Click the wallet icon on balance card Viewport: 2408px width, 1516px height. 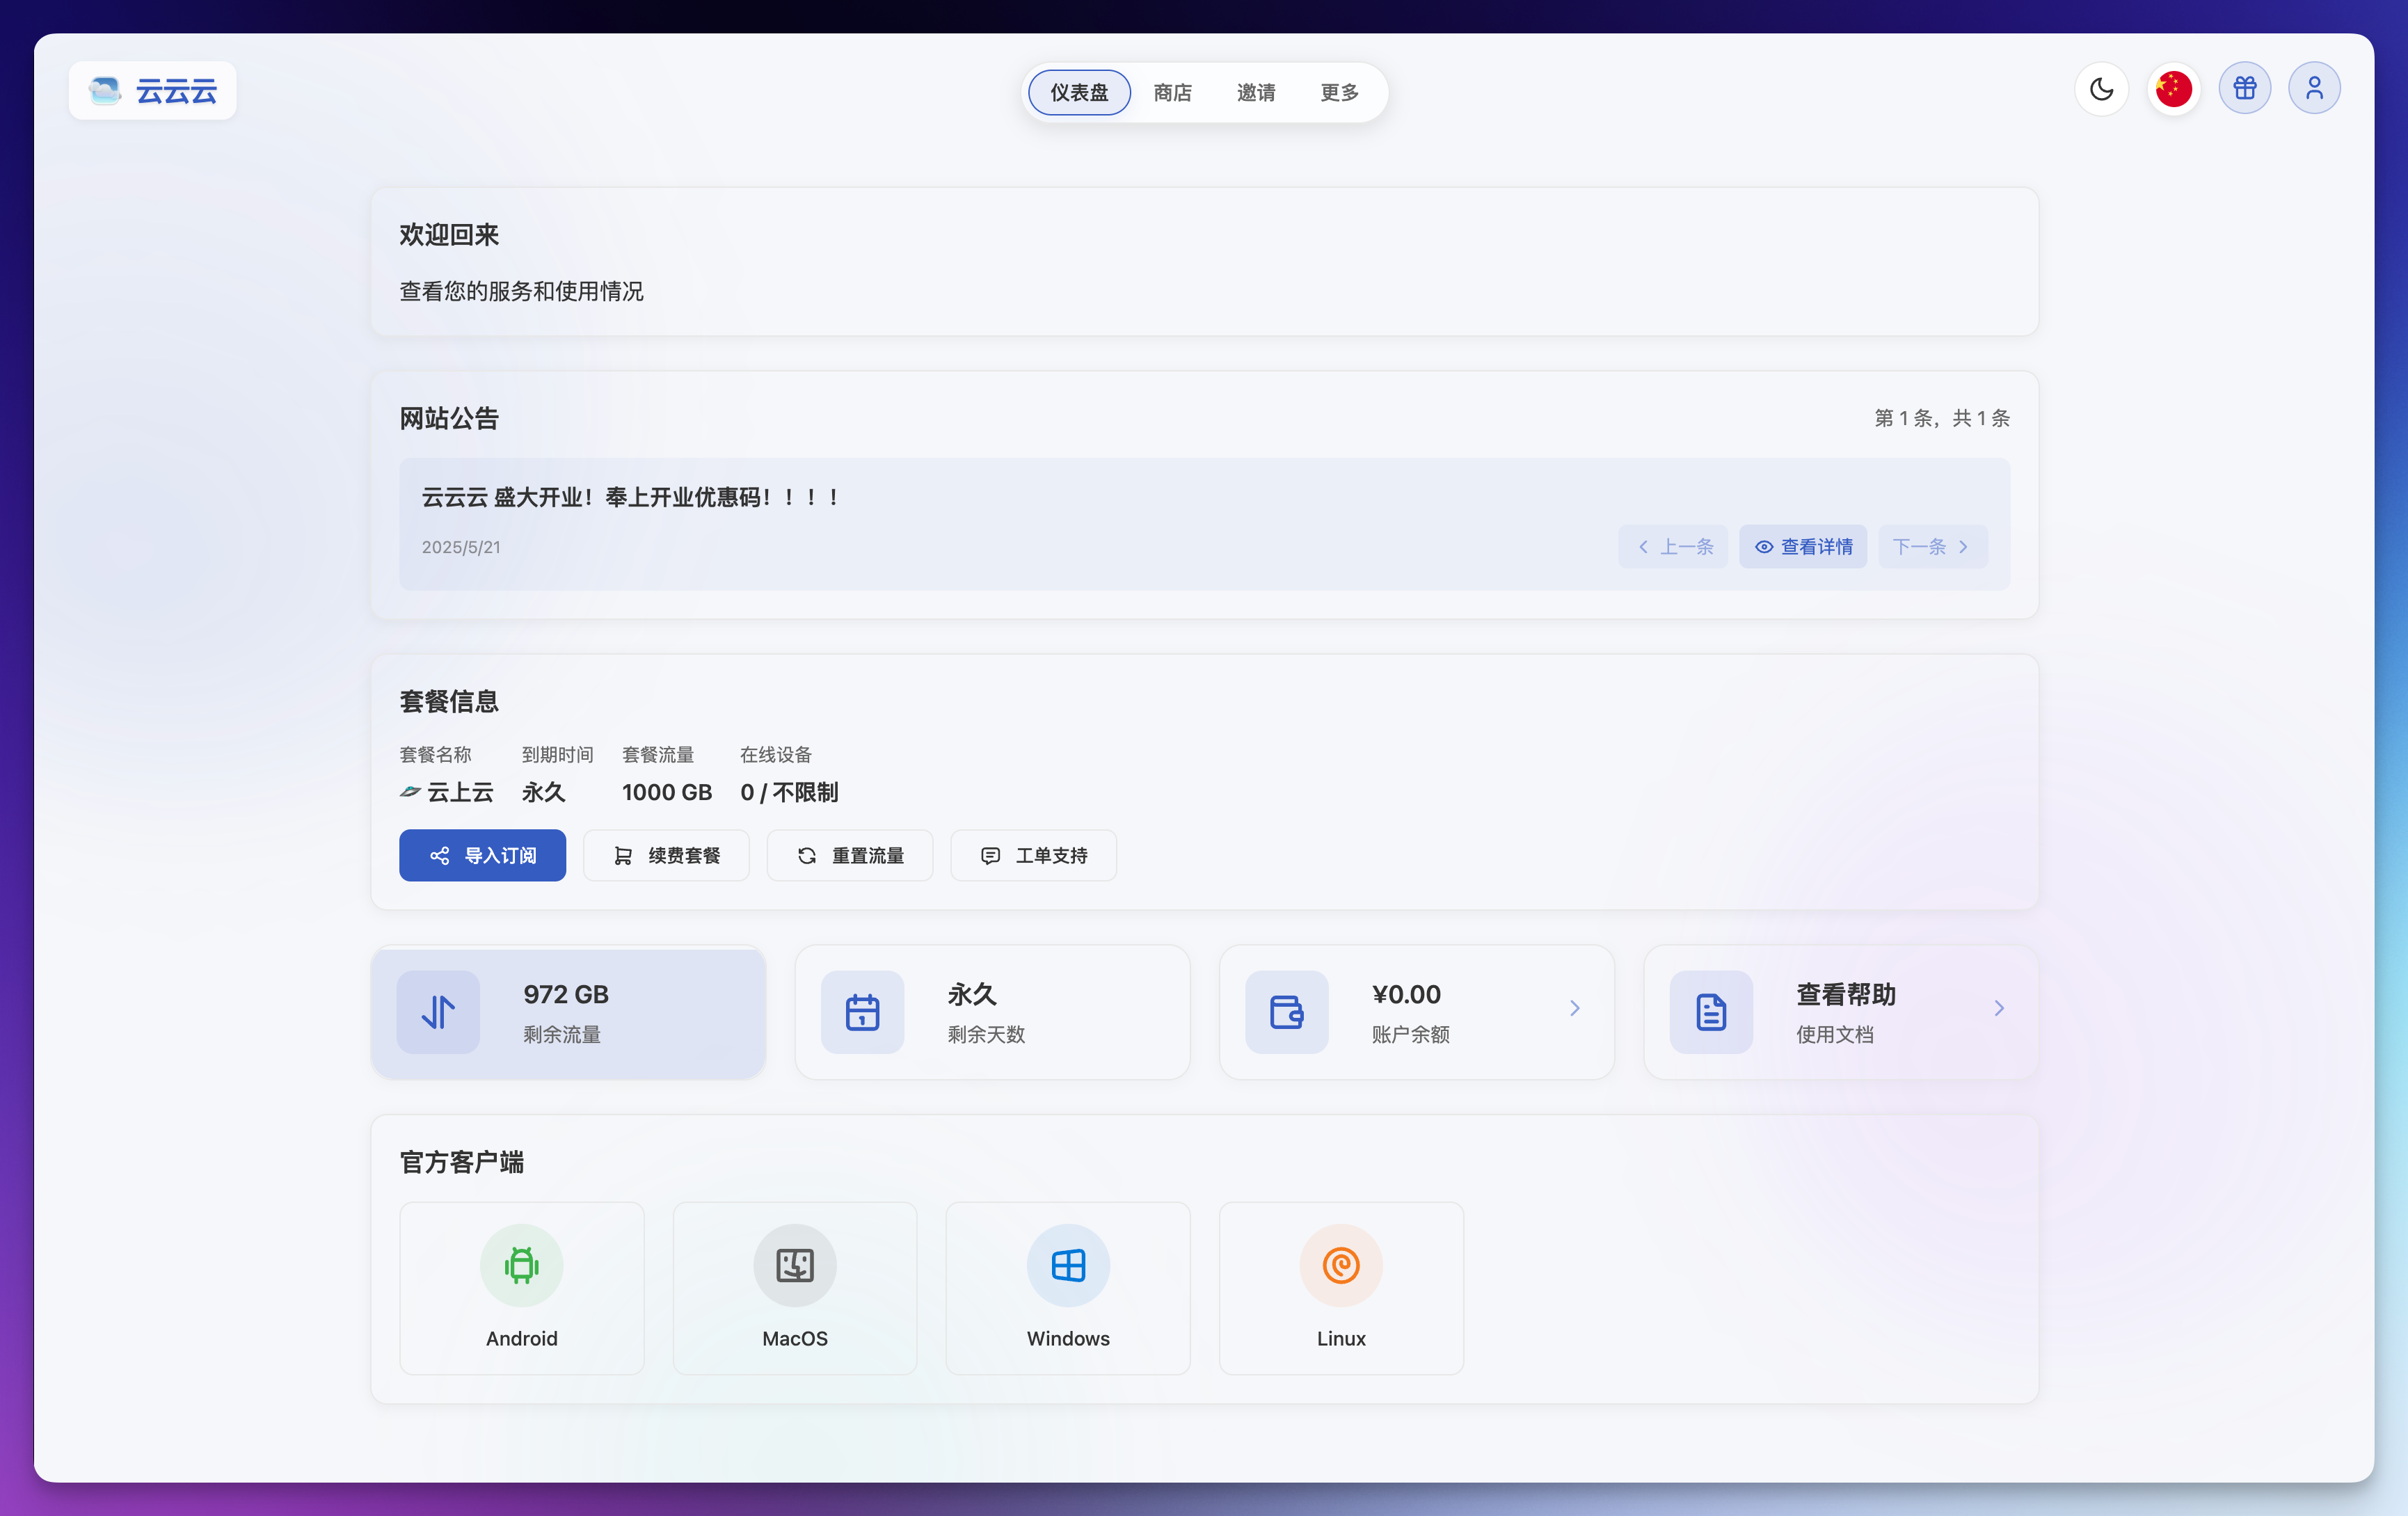(x=1287, y=1011)
